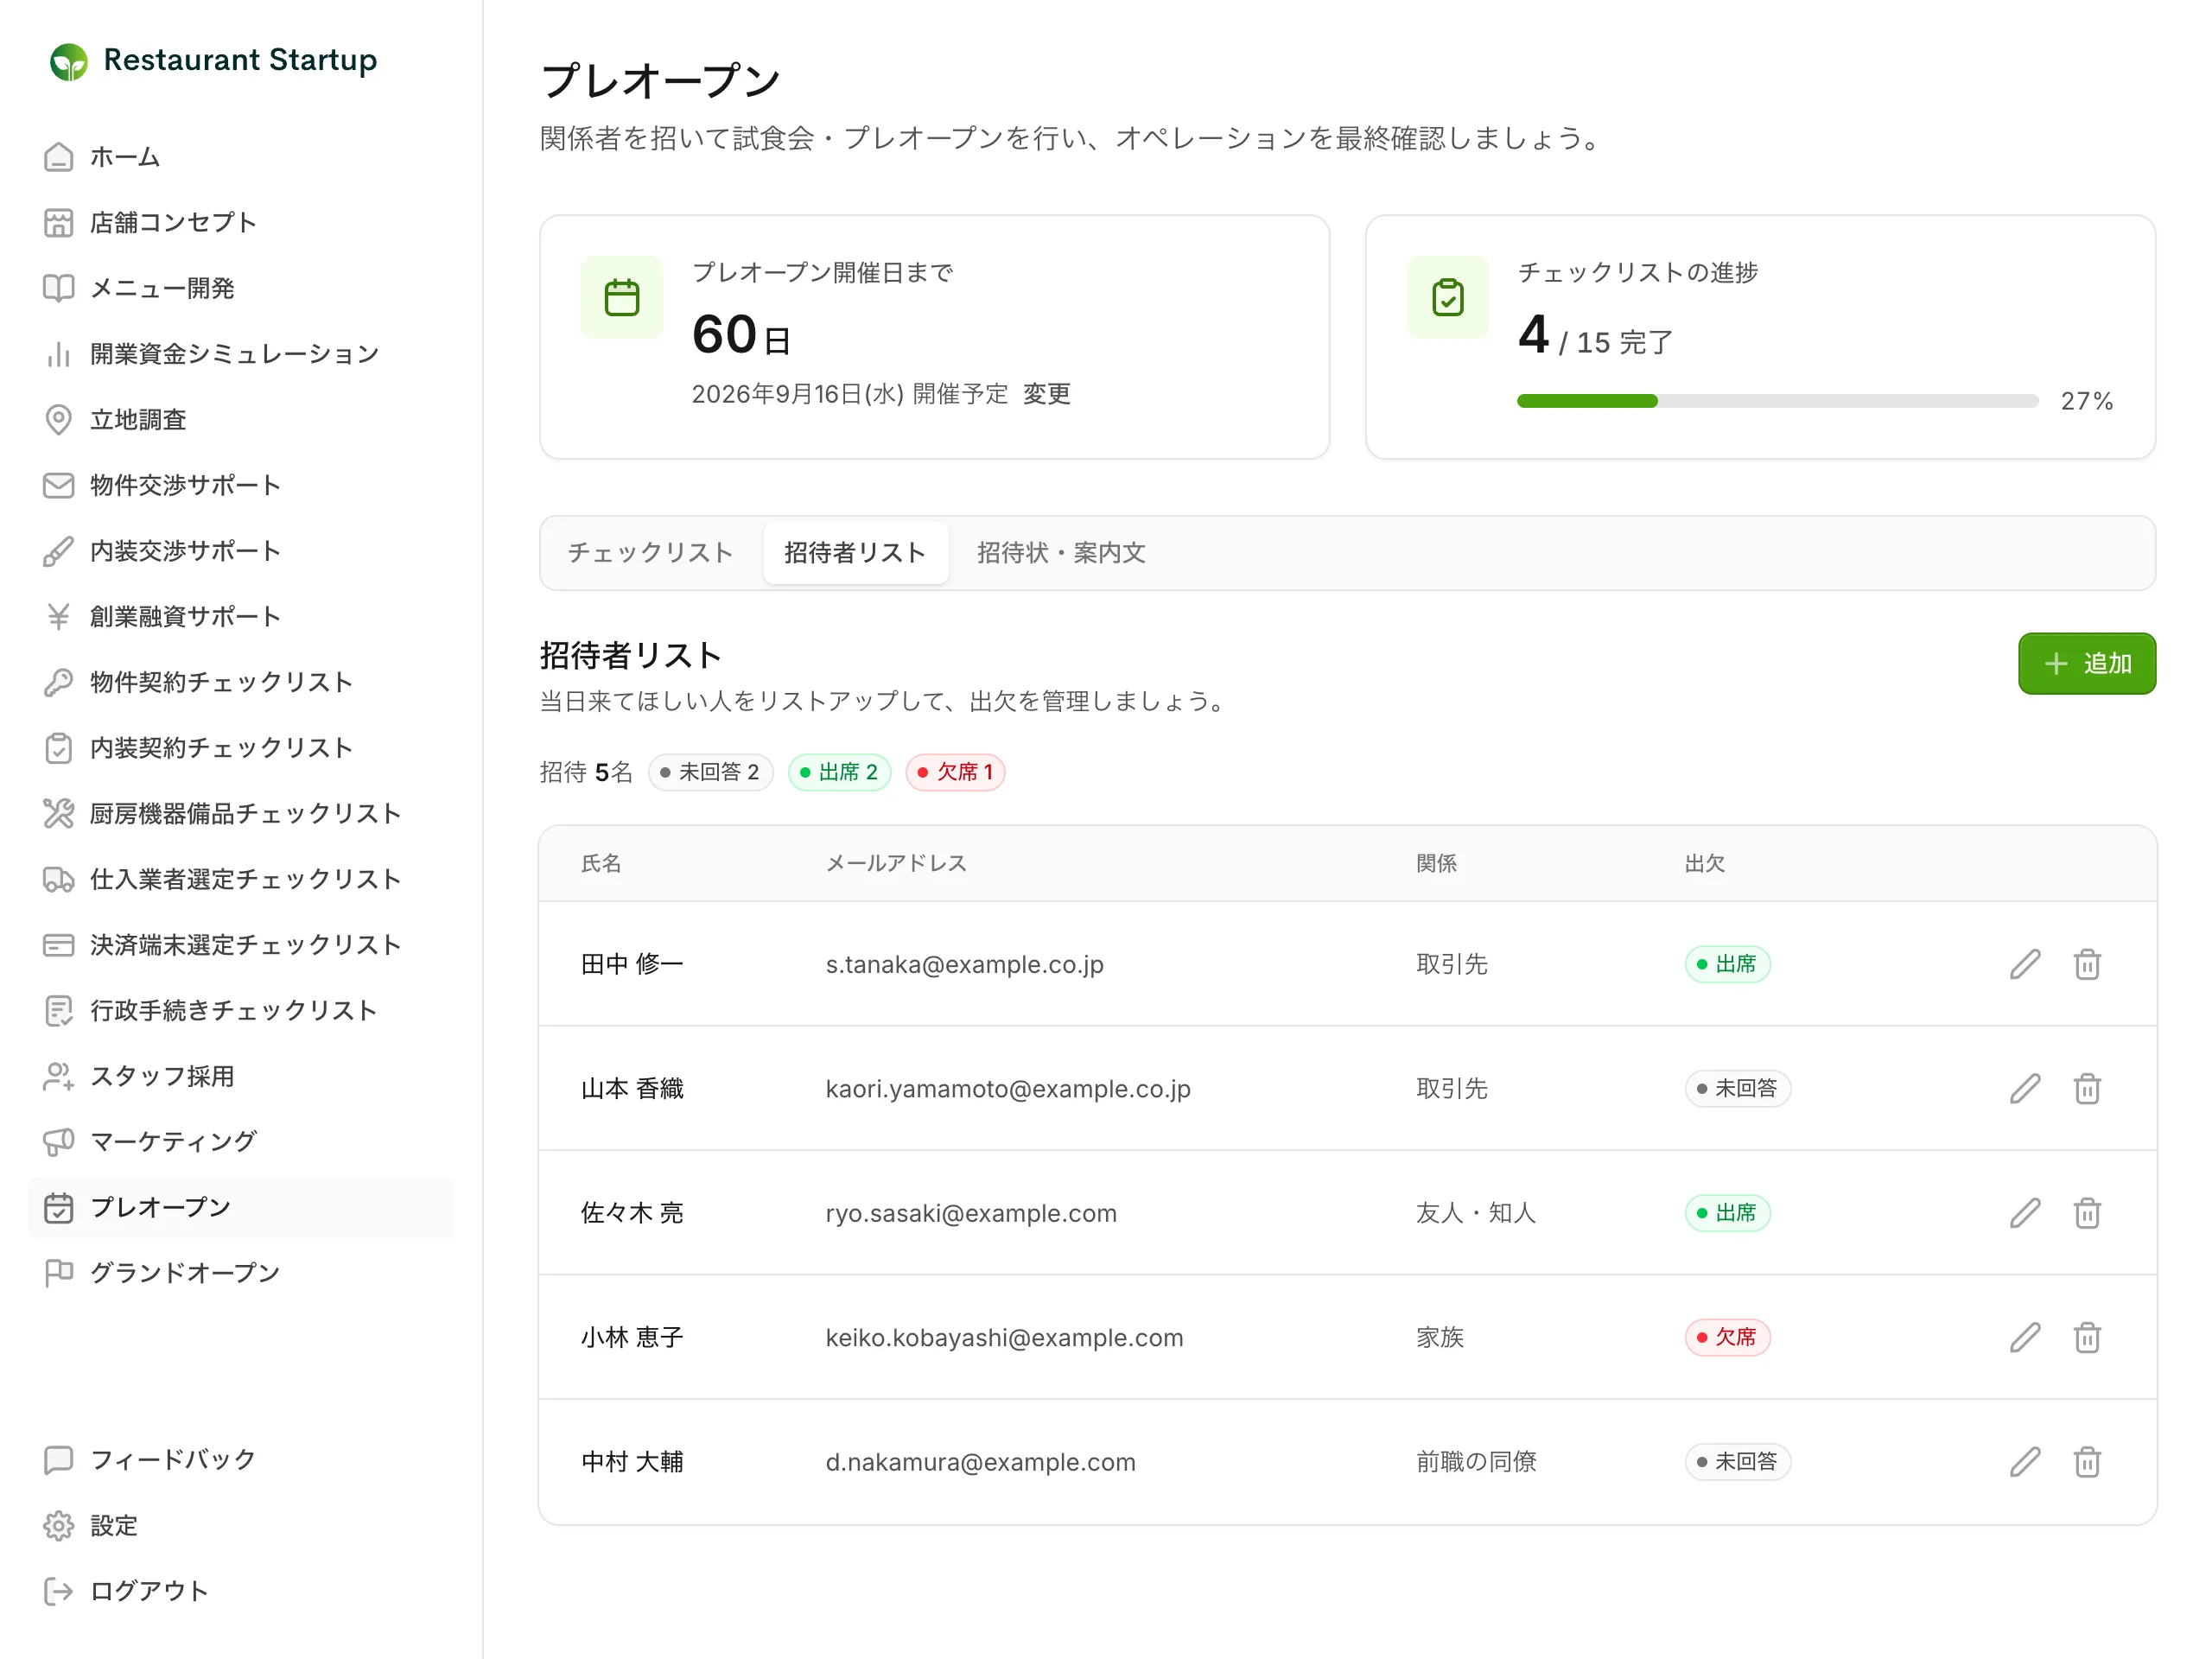Switch to 招待状・案内文 tab
This screenshot has width=2212, height=1659.
[1061, 553]
